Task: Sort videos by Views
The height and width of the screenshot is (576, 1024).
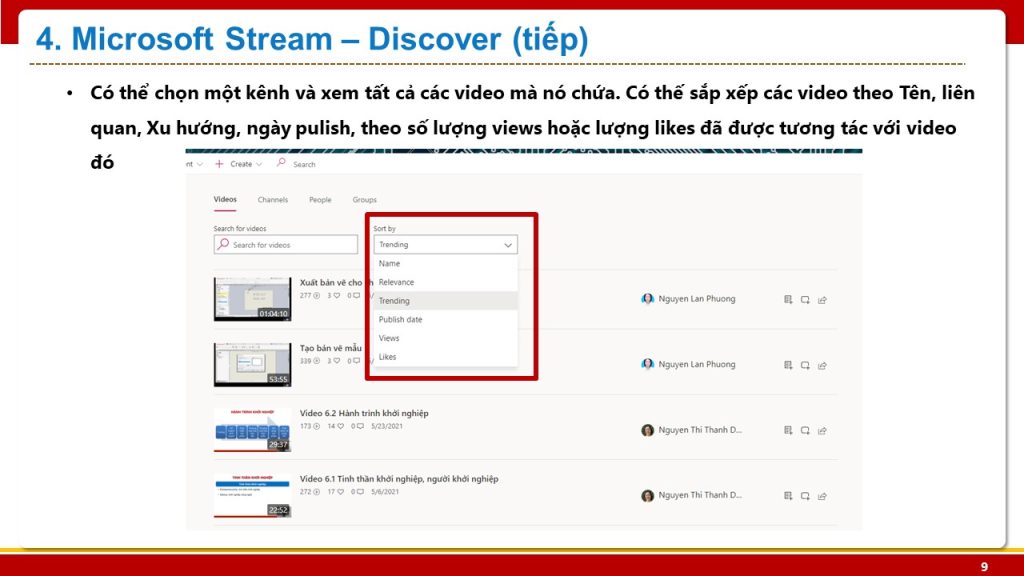Action: point(445,338)
